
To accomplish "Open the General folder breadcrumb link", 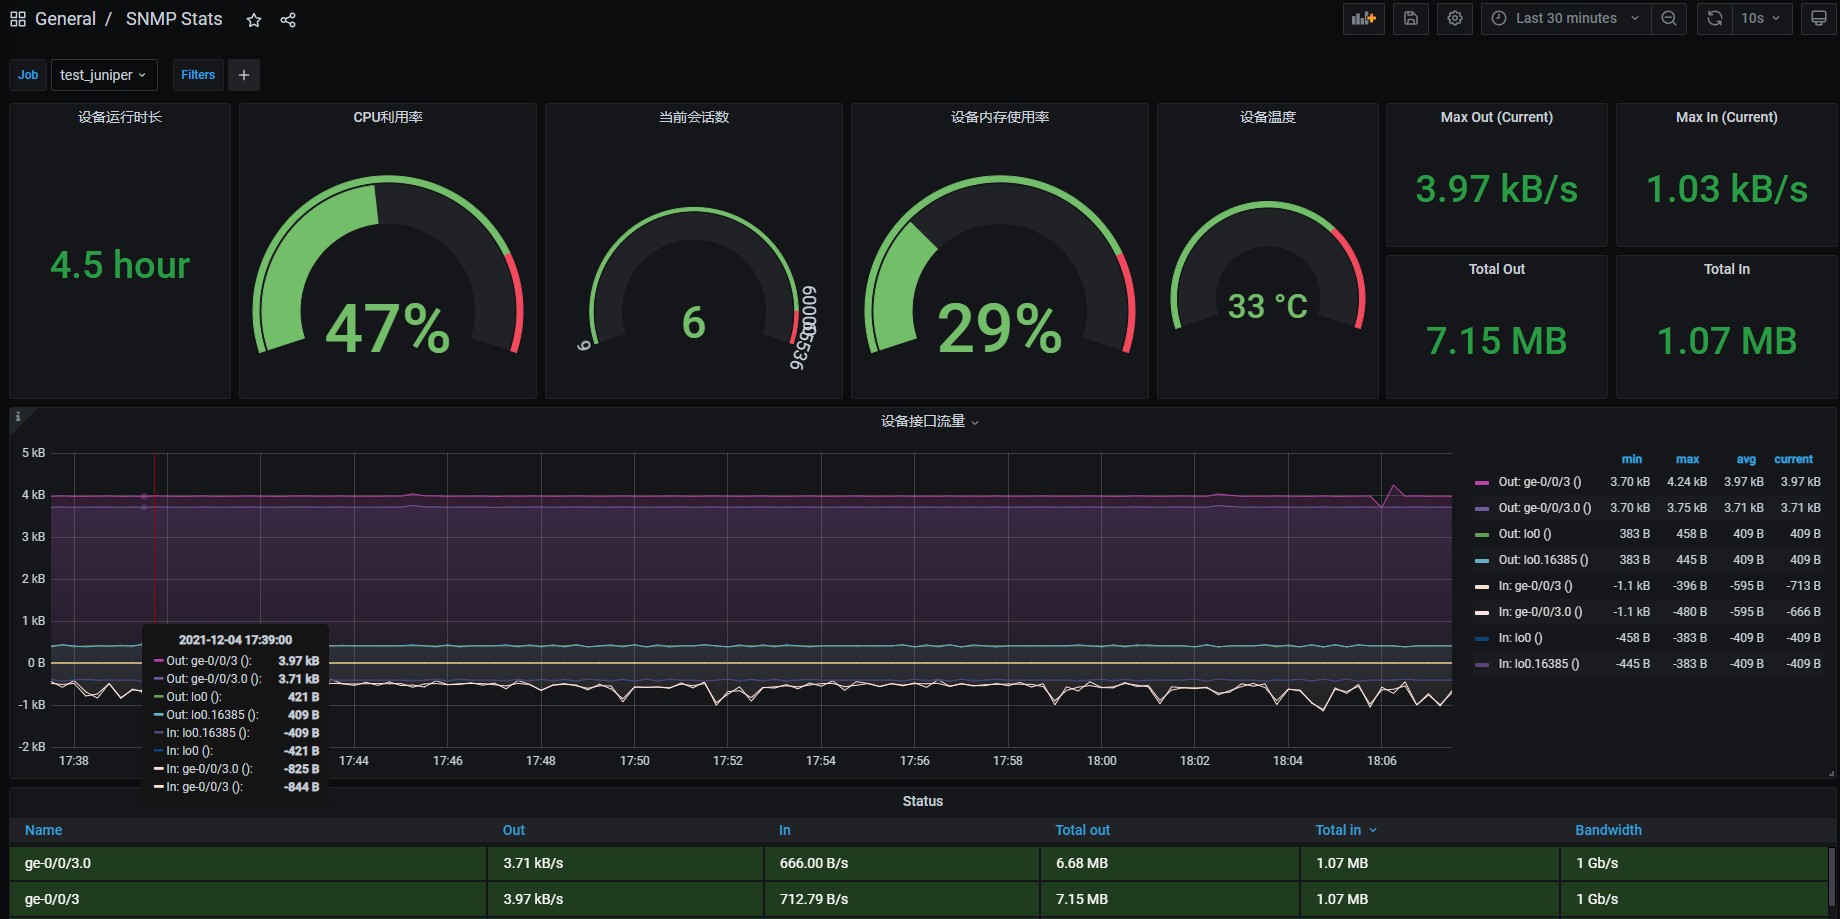I will click(65, 19).
